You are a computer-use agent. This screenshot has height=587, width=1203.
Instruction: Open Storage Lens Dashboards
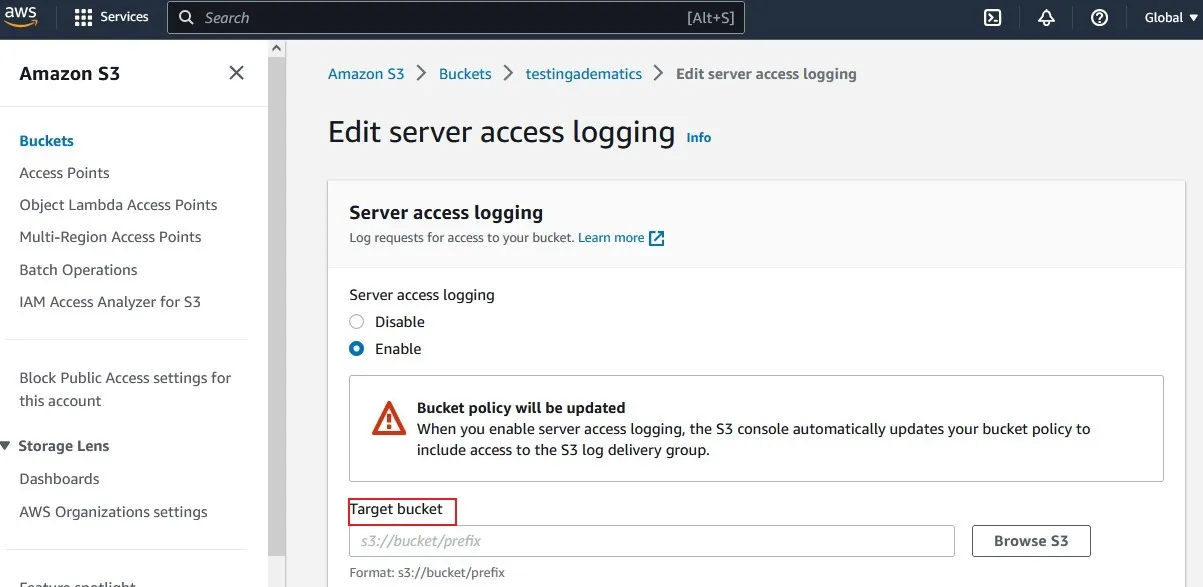pyautogui.click(x=59, y=479)
